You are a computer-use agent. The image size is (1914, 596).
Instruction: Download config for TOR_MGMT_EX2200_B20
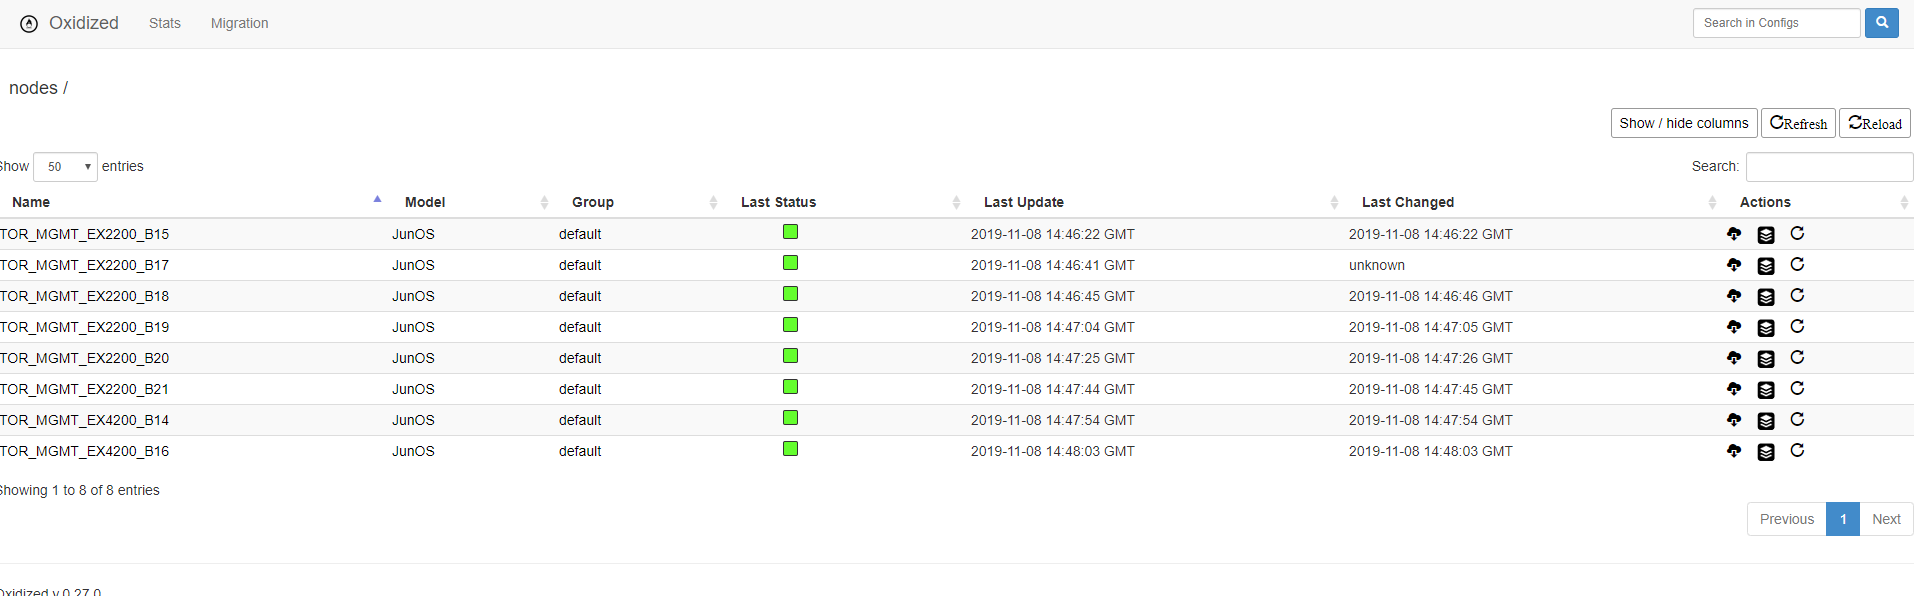tap(1733, 358)
